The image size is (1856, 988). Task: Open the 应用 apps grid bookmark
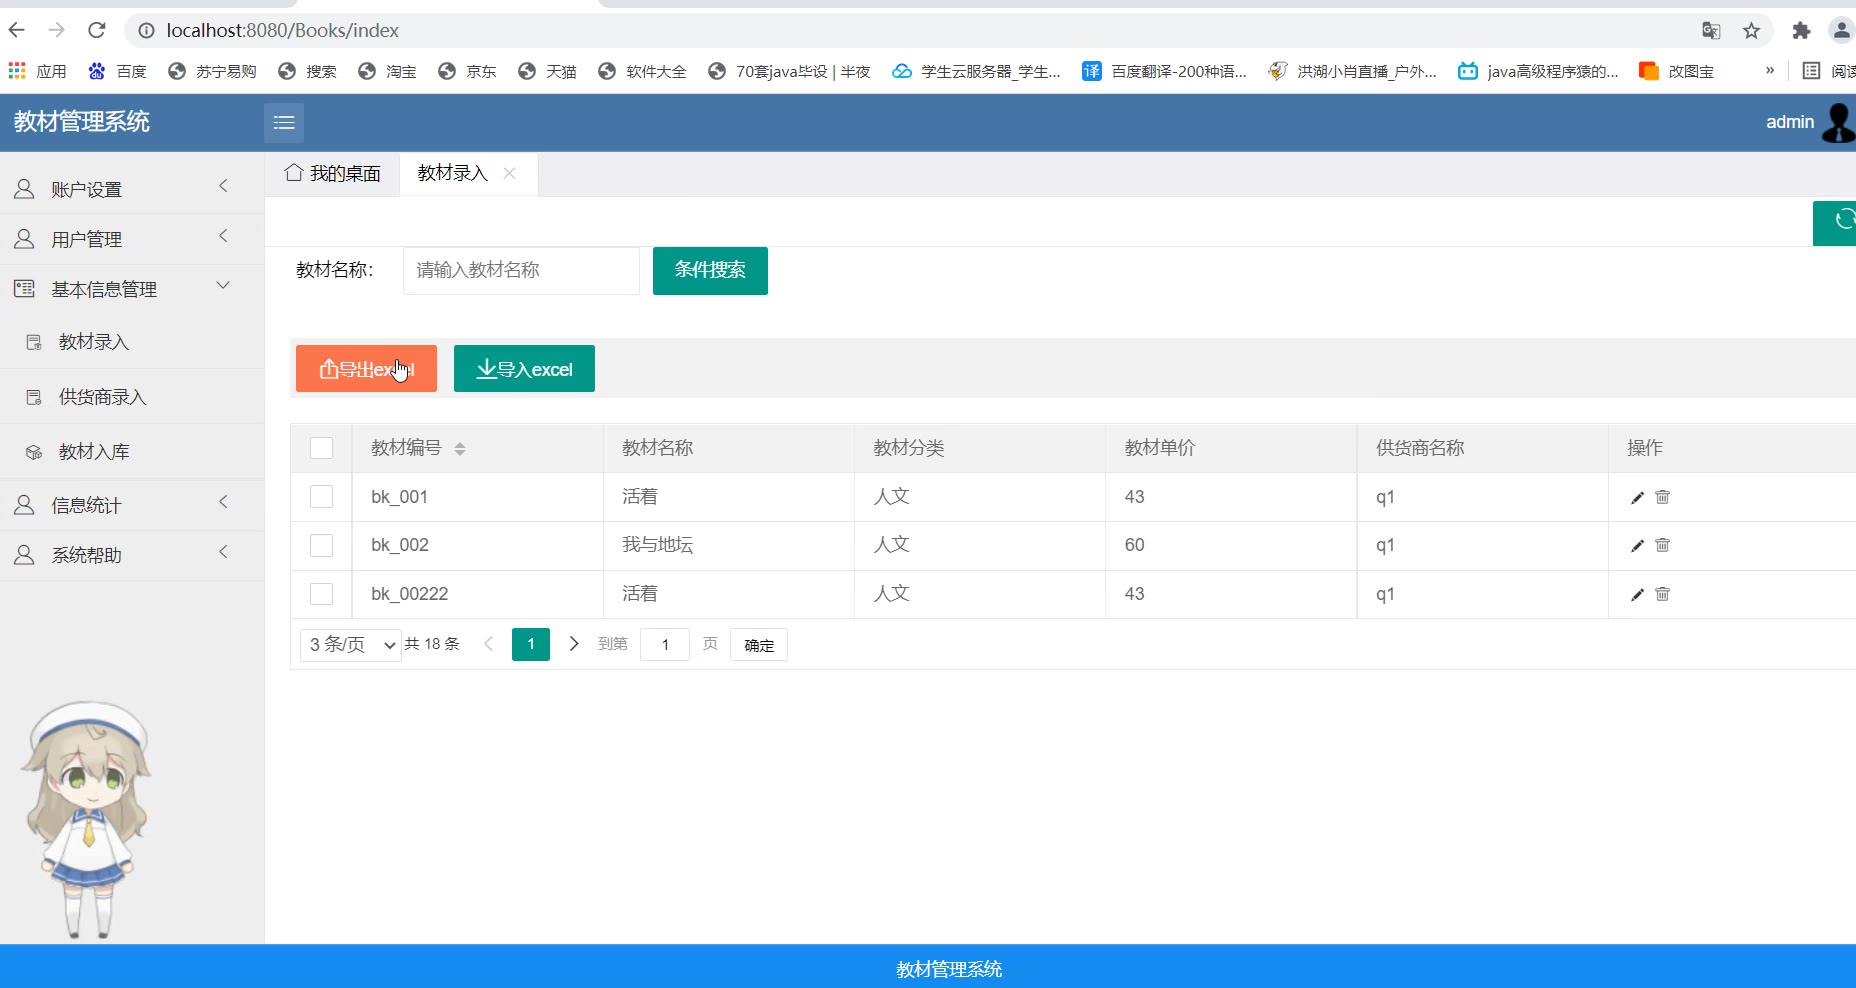tap(37, 71)
